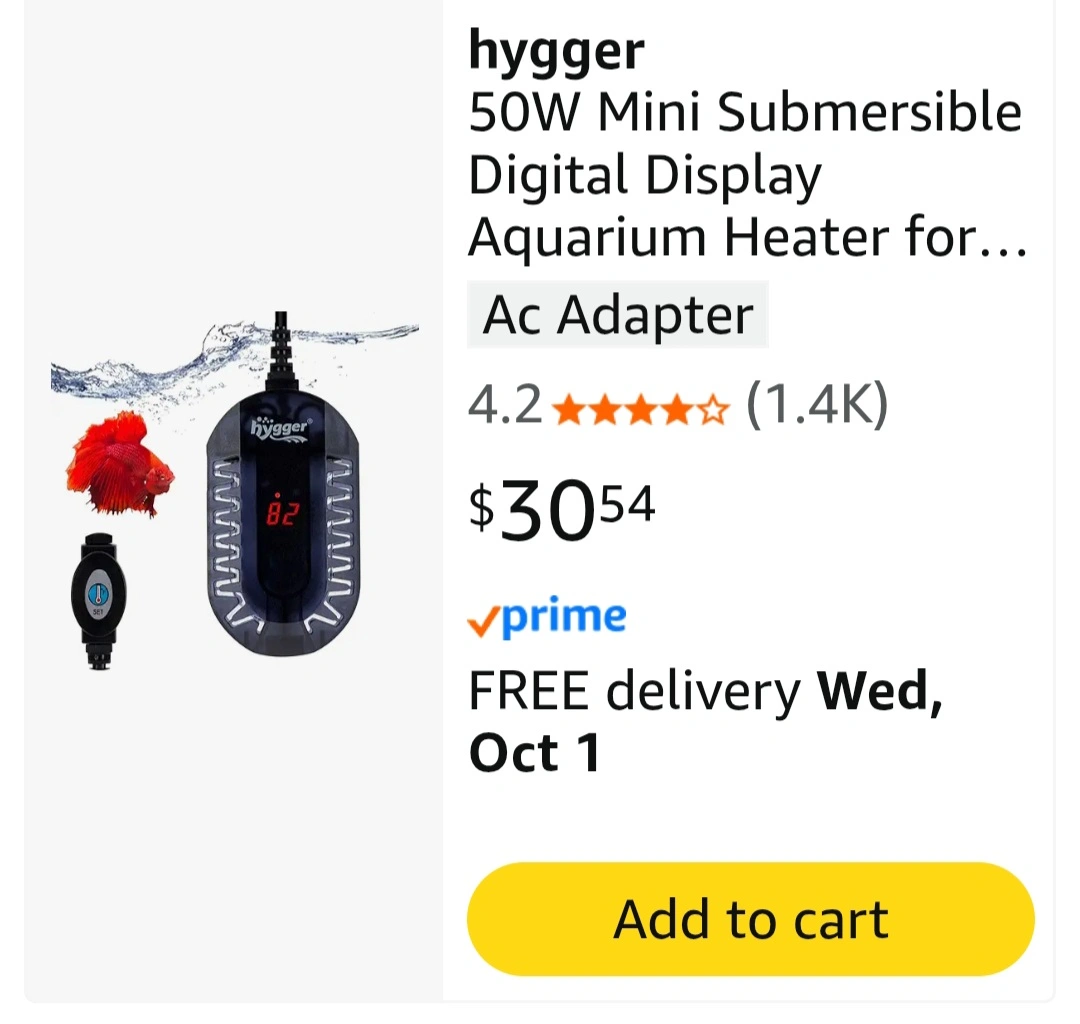Screen dimensions: 1080x1024
Task: Select the empty fifth rating star
Action: [x=714, y=410]
